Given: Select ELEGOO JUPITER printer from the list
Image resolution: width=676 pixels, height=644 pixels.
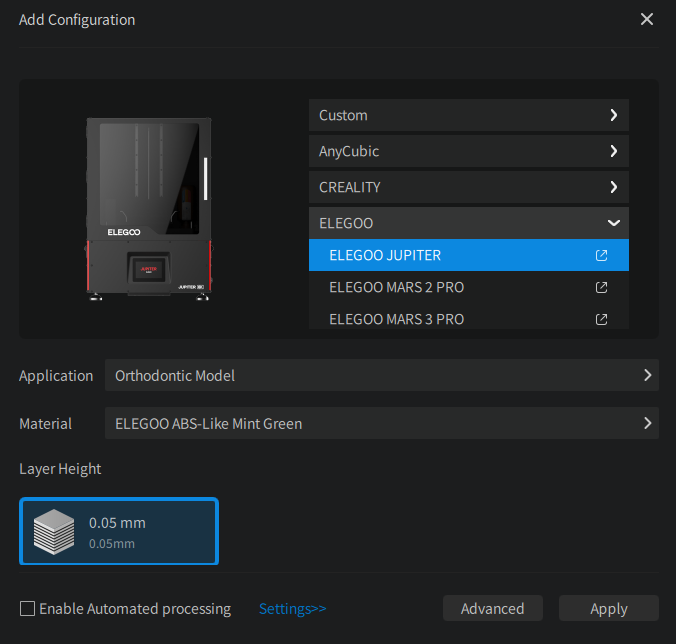Looking at the screenshot, I should point(440,255).
